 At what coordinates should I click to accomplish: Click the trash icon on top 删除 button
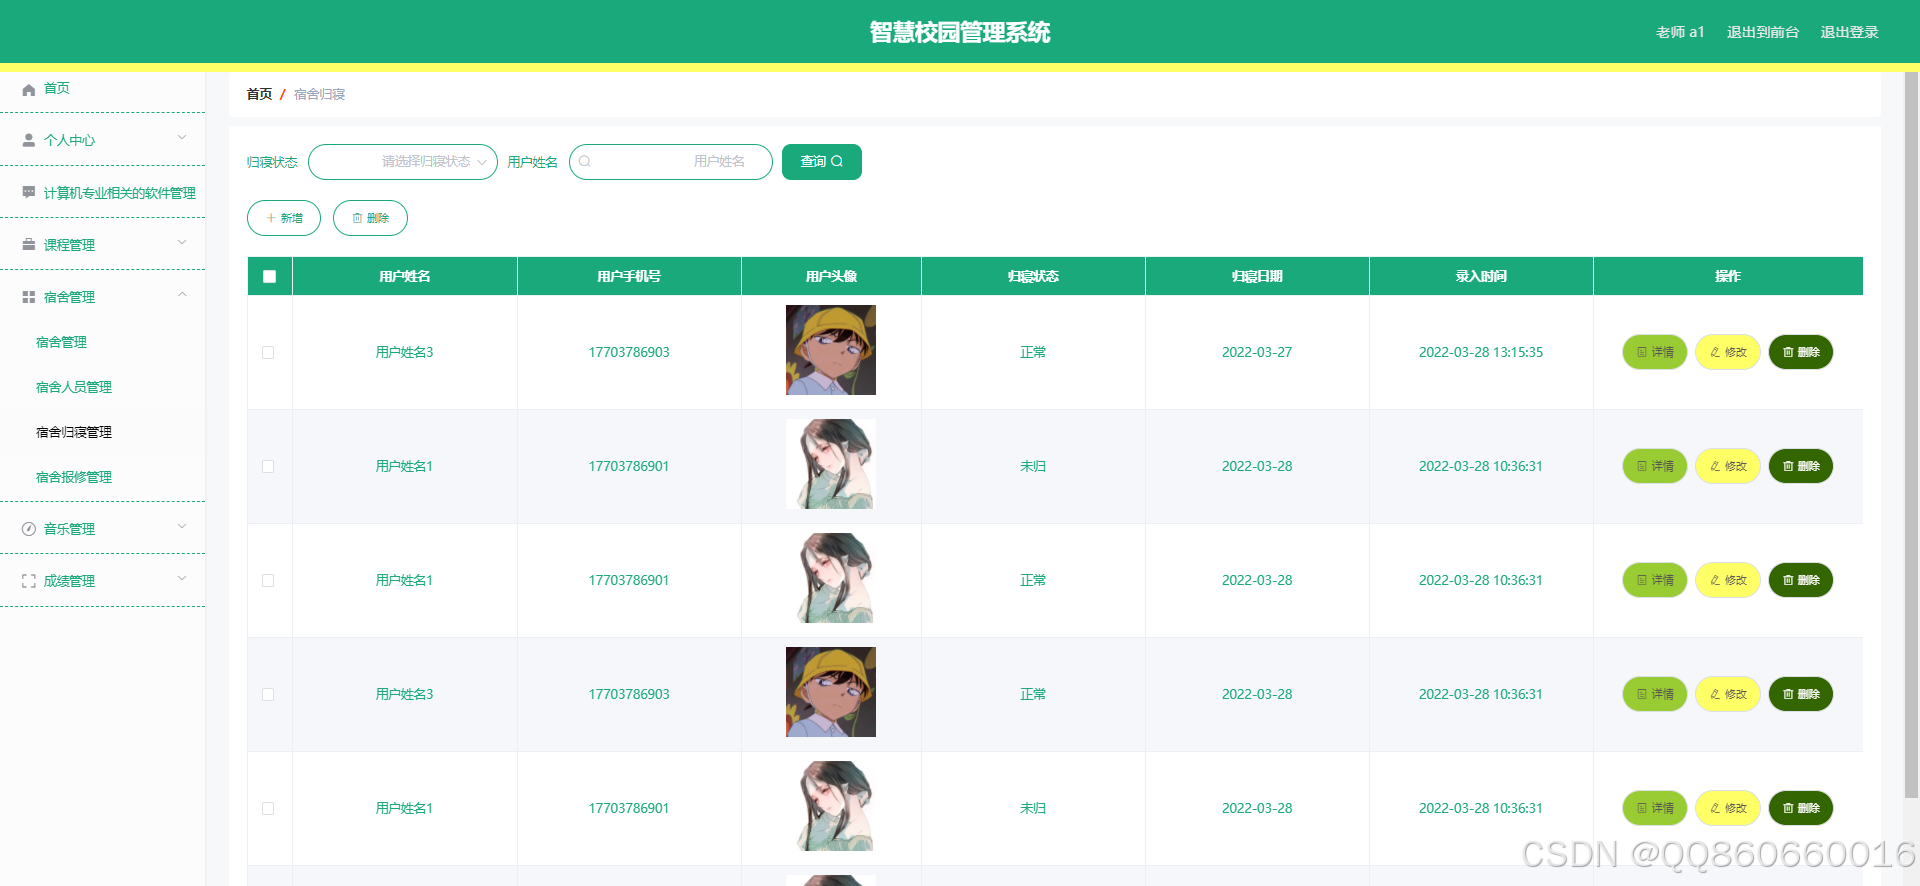point(357,218)
